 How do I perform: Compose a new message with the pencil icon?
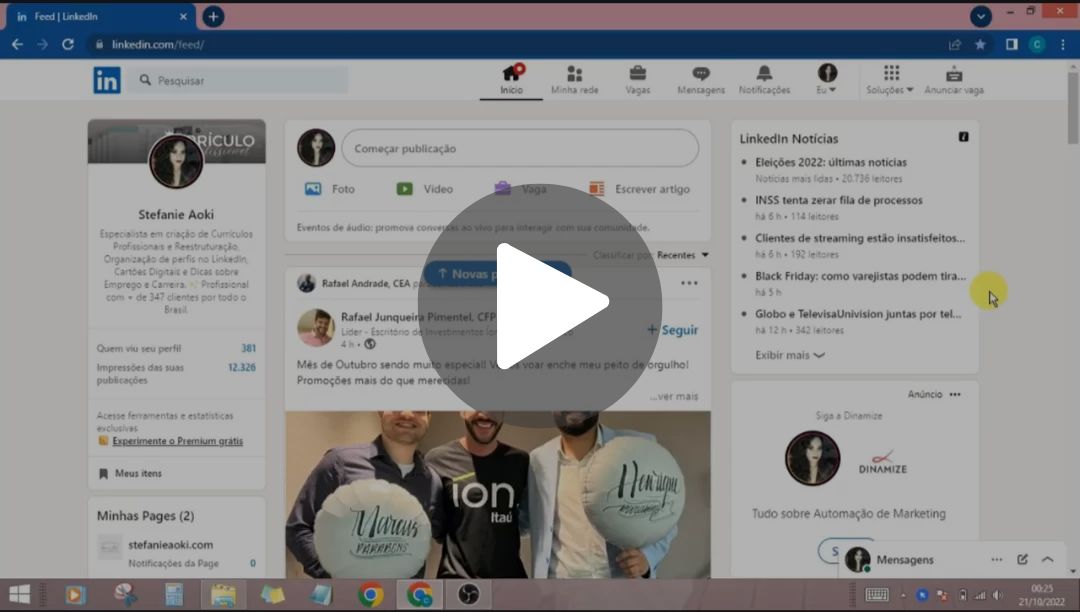click(x=1022, y=560)
